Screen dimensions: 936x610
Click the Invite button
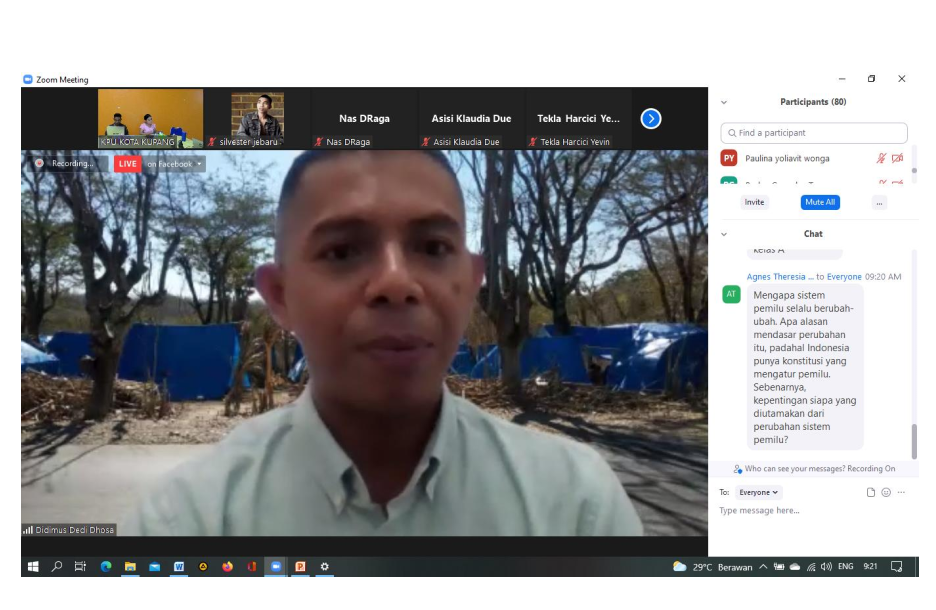coord(754,202)
